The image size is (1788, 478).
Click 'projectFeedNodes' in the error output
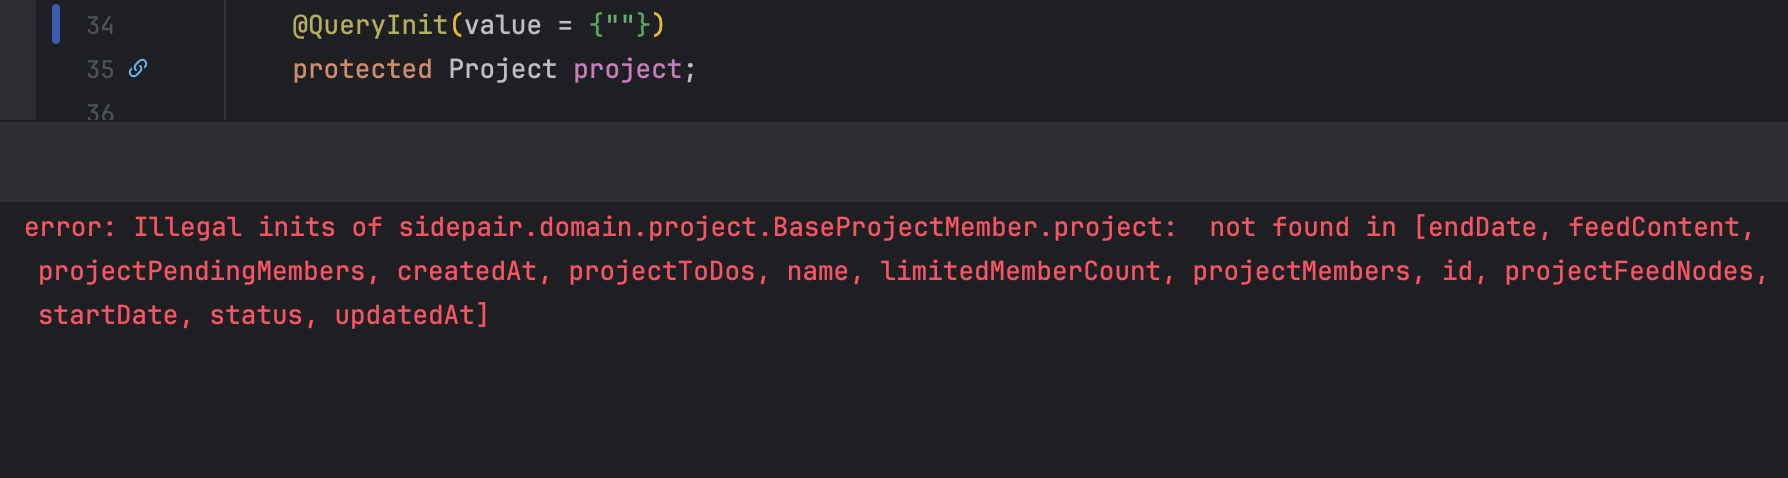tap(1628, 271)
